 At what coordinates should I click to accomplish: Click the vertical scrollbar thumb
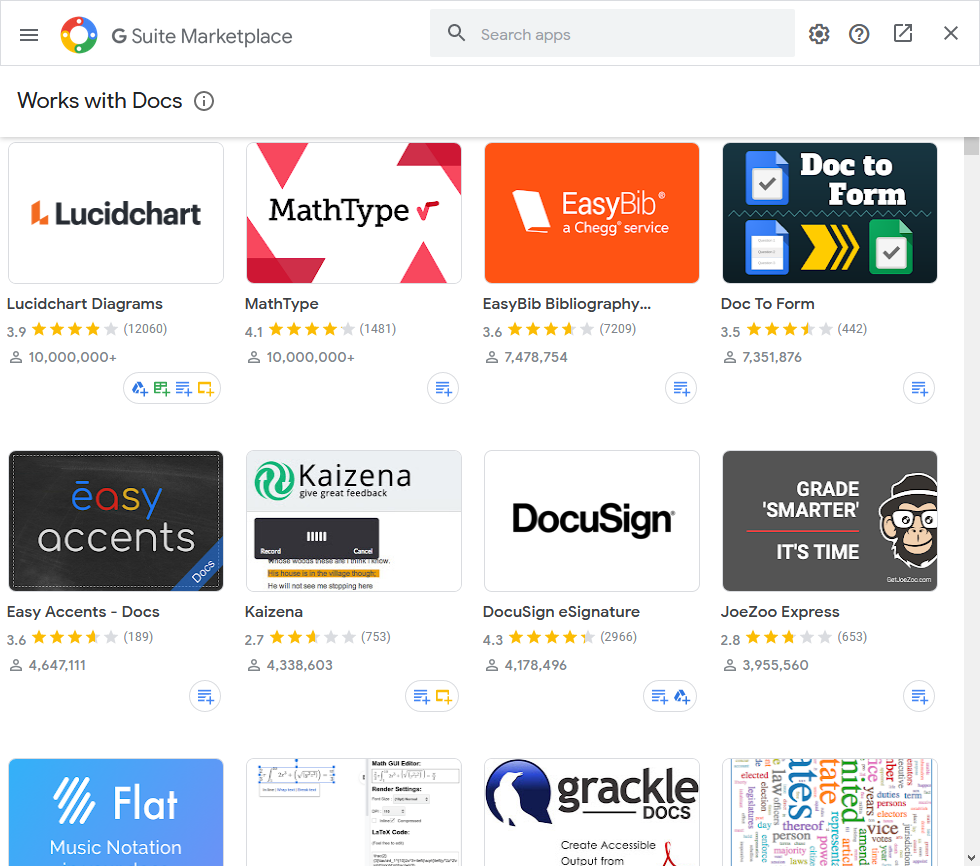(971, 146)
